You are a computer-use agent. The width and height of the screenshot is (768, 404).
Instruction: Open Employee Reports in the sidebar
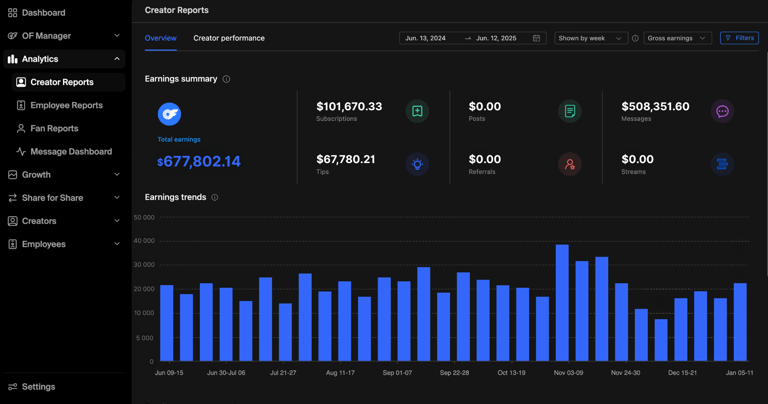click(66, 105)
